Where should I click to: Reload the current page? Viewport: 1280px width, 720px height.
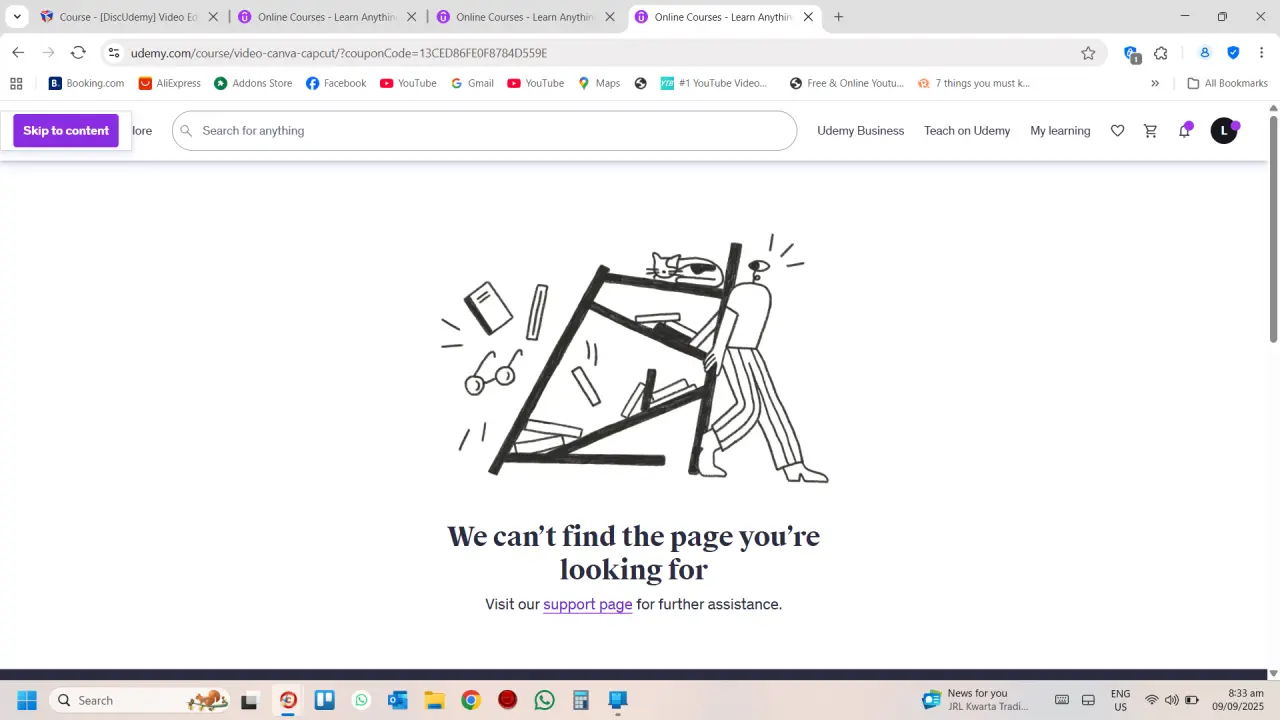coord(78,53)
